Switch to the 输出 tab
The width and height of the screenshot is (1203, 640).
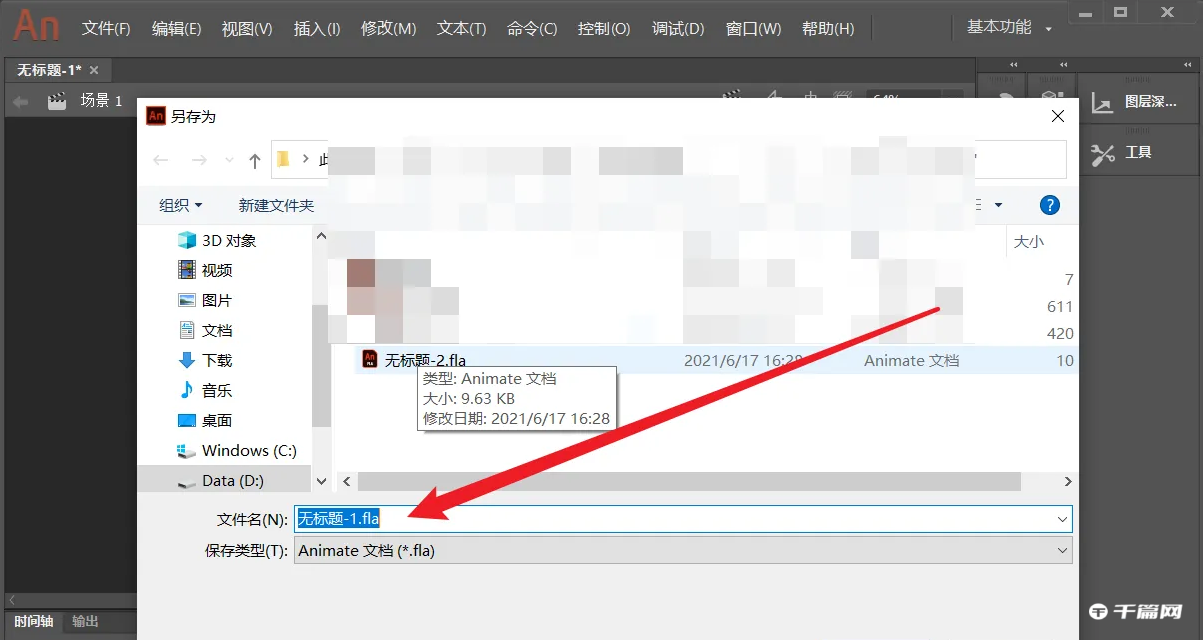pos(85,621)
